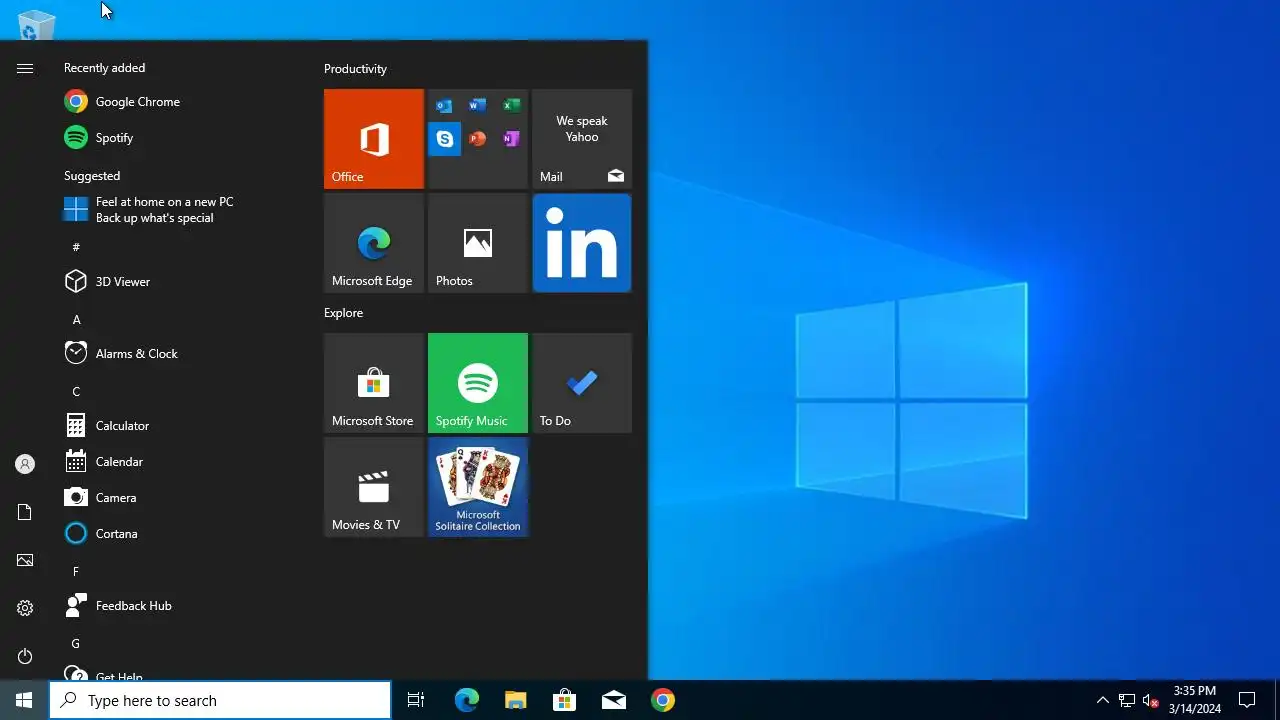Image resolution: width=1280 pixels, height=720 pixels.
Task: Open the Mail tile
Action: click(x=582, y=139)
